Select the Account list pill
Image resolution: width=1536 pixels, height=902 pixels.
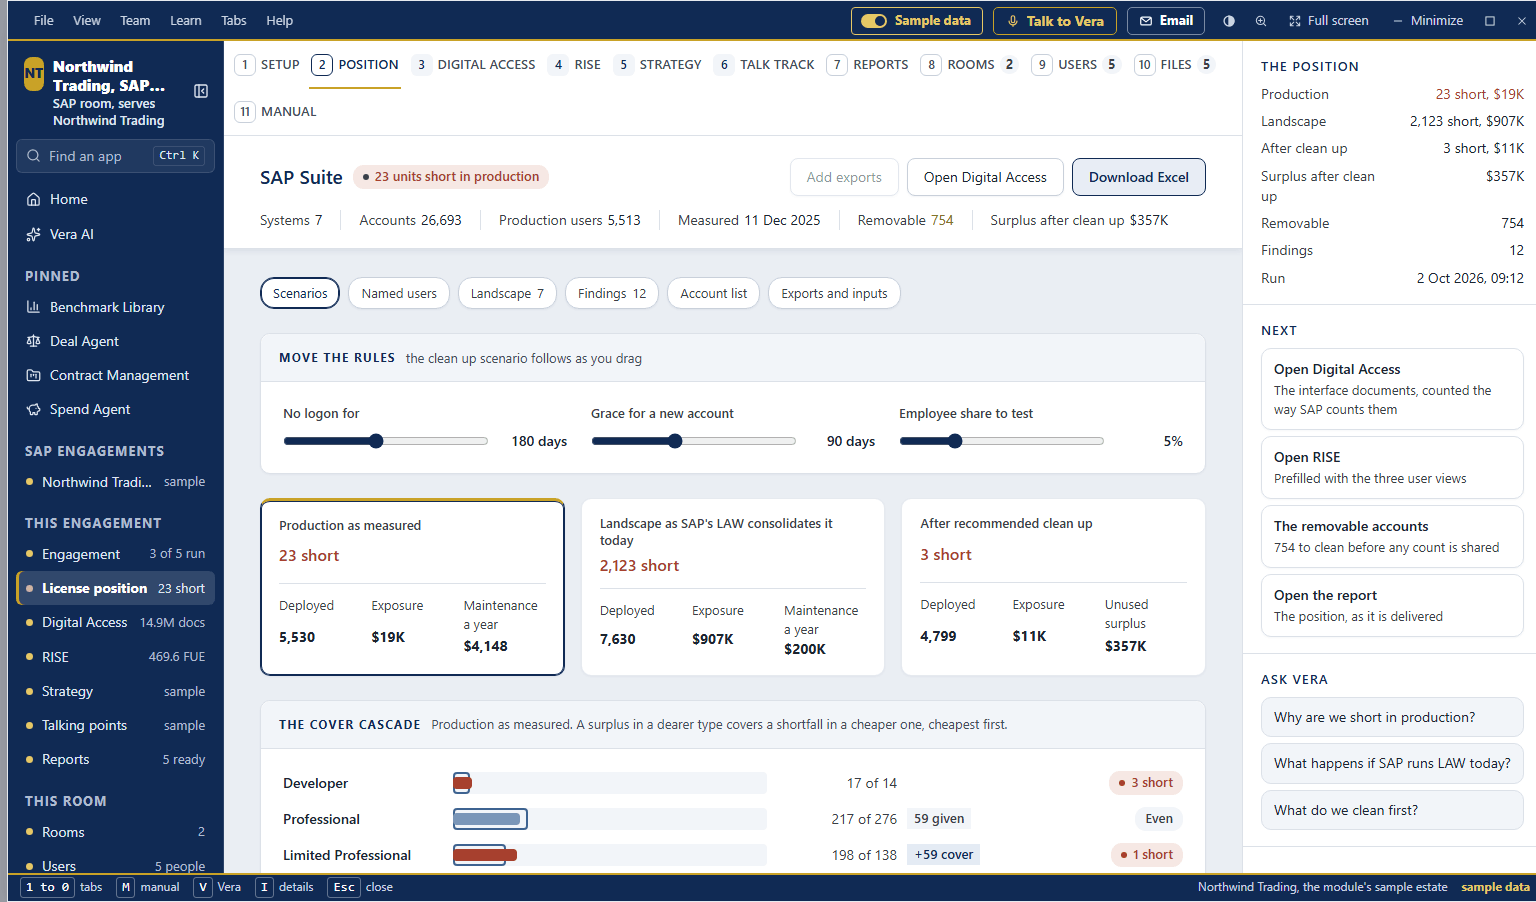(714, 293)
